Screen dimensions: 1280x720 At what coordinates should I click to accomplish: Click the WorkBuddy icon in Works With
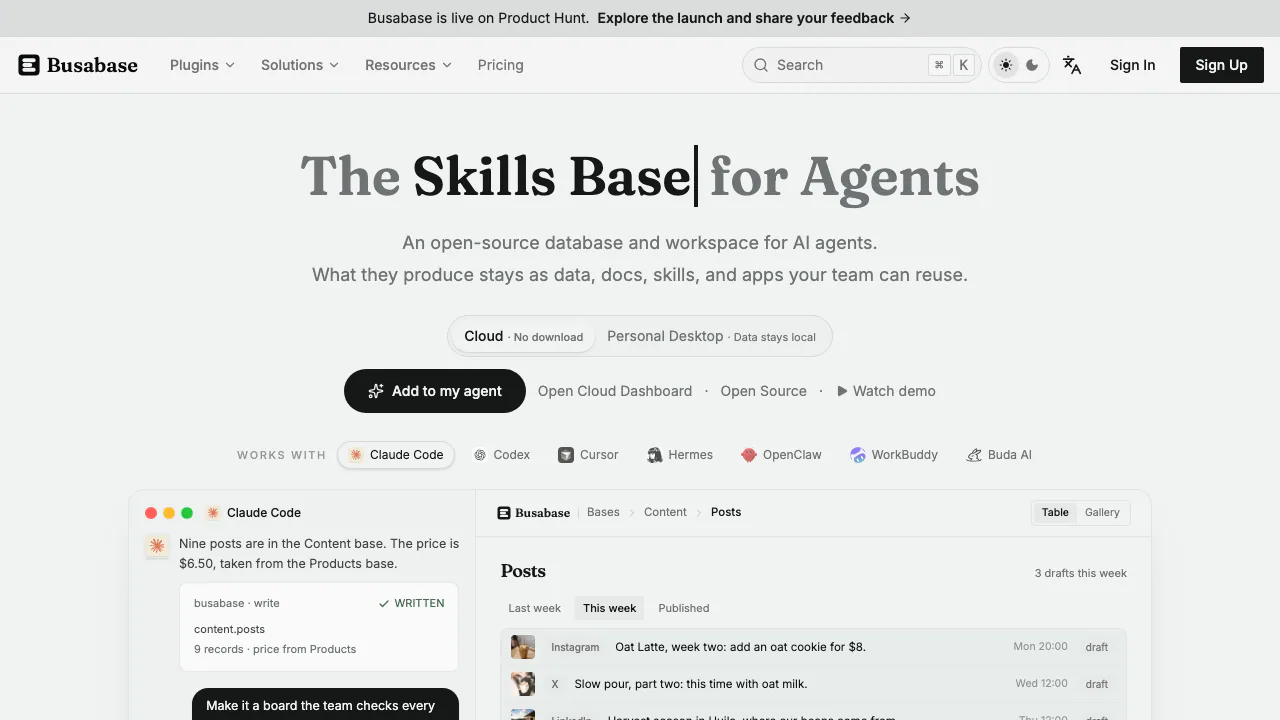[858, 455]
